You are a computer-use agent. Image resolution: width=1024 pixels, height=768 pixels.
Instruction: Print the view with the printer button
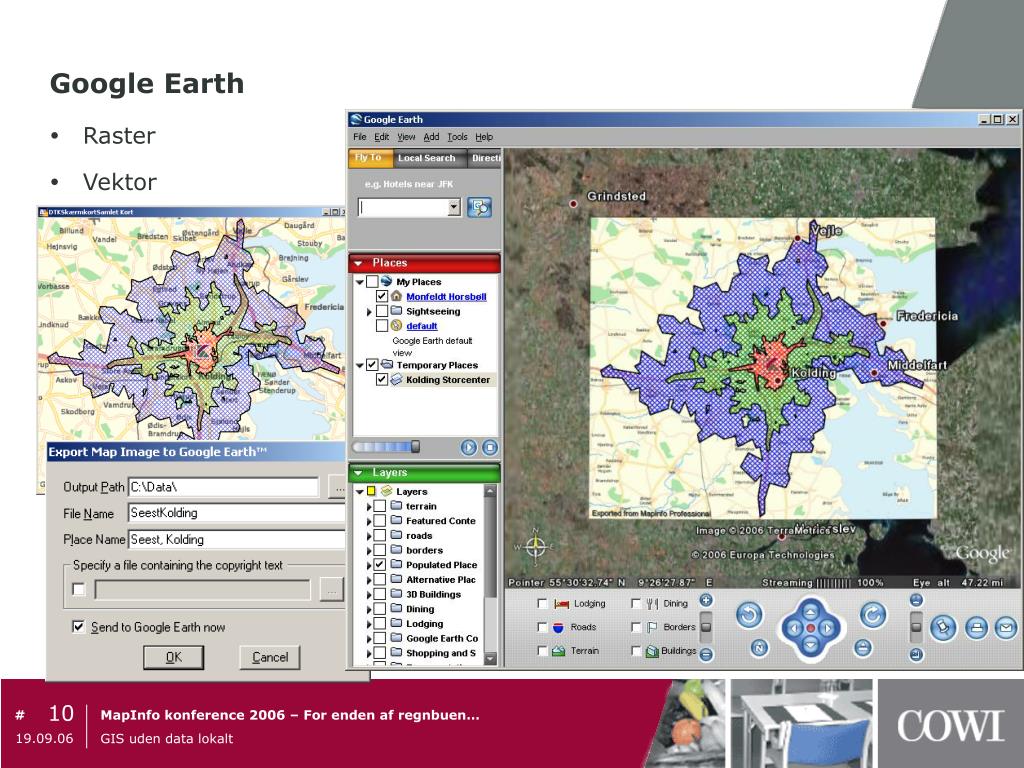(976, 628)
